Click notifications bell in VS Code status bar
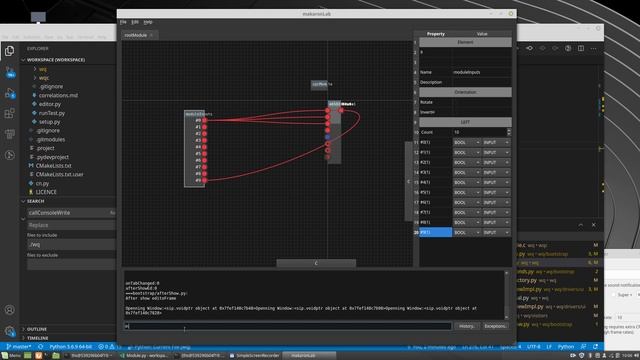 tap(596, 347)
